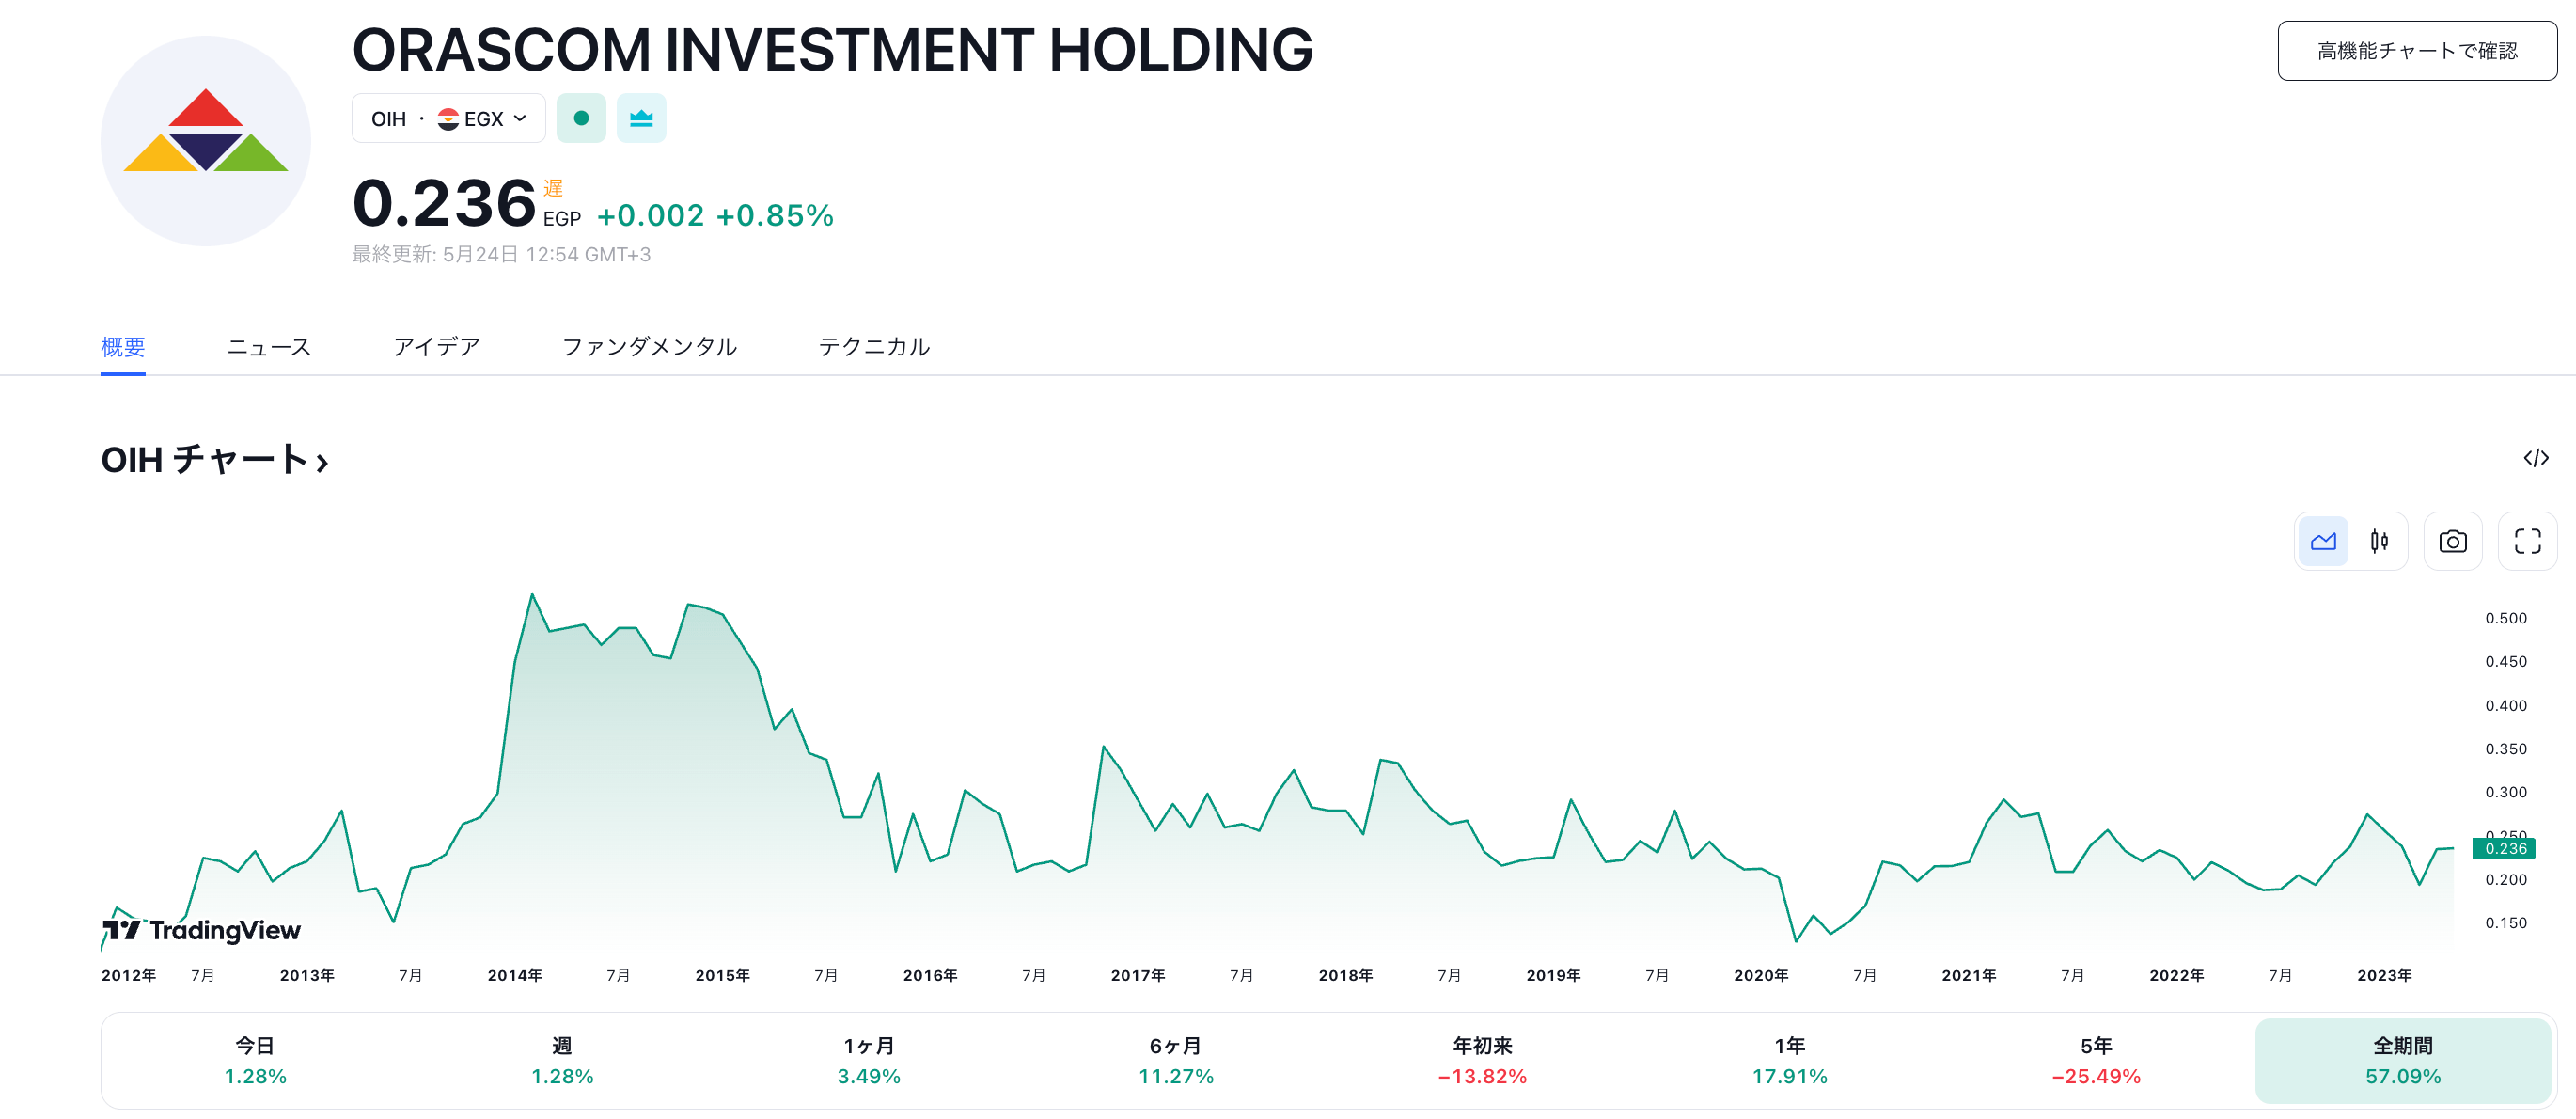Select the 1年 time range
This screenshot has width=2576, height=1119.
[x=1789, y=1060]
